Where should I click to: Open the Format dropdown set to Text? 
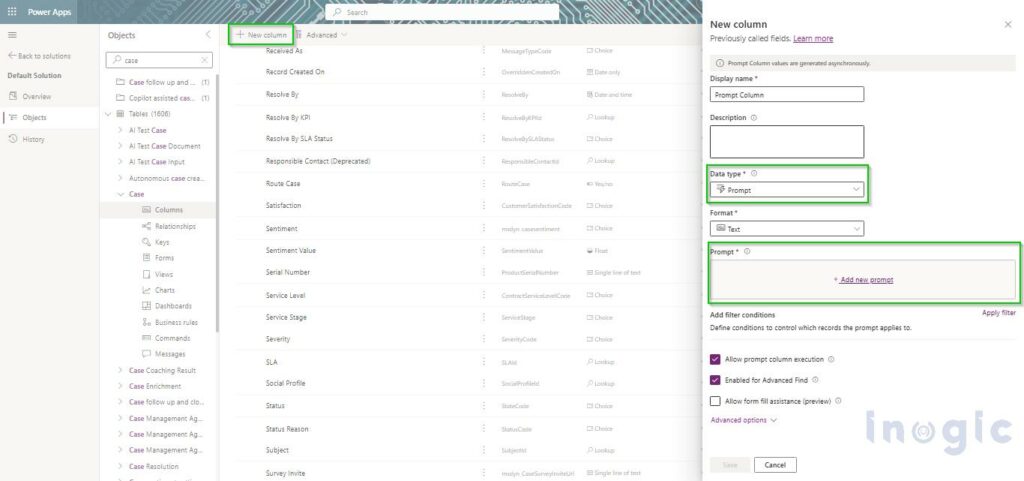click(x=787, y=229)
